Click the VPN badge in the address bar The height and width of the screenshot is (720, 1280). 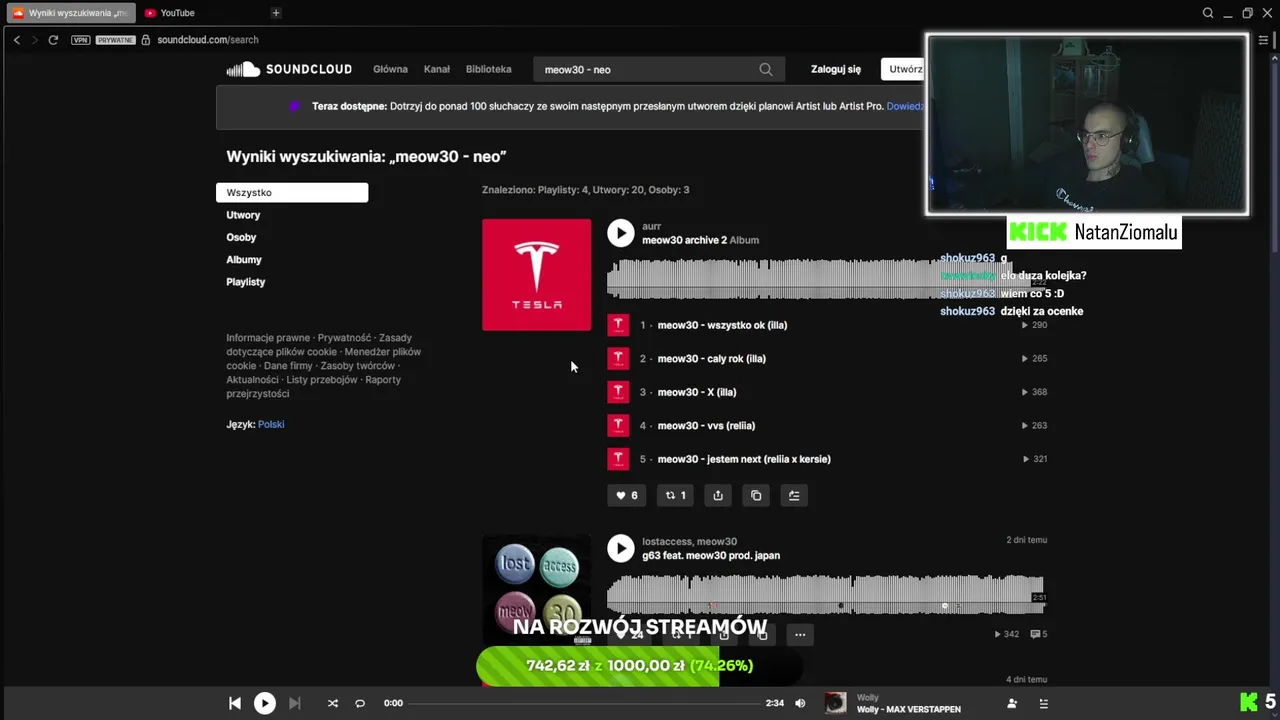tap(81, 40)
